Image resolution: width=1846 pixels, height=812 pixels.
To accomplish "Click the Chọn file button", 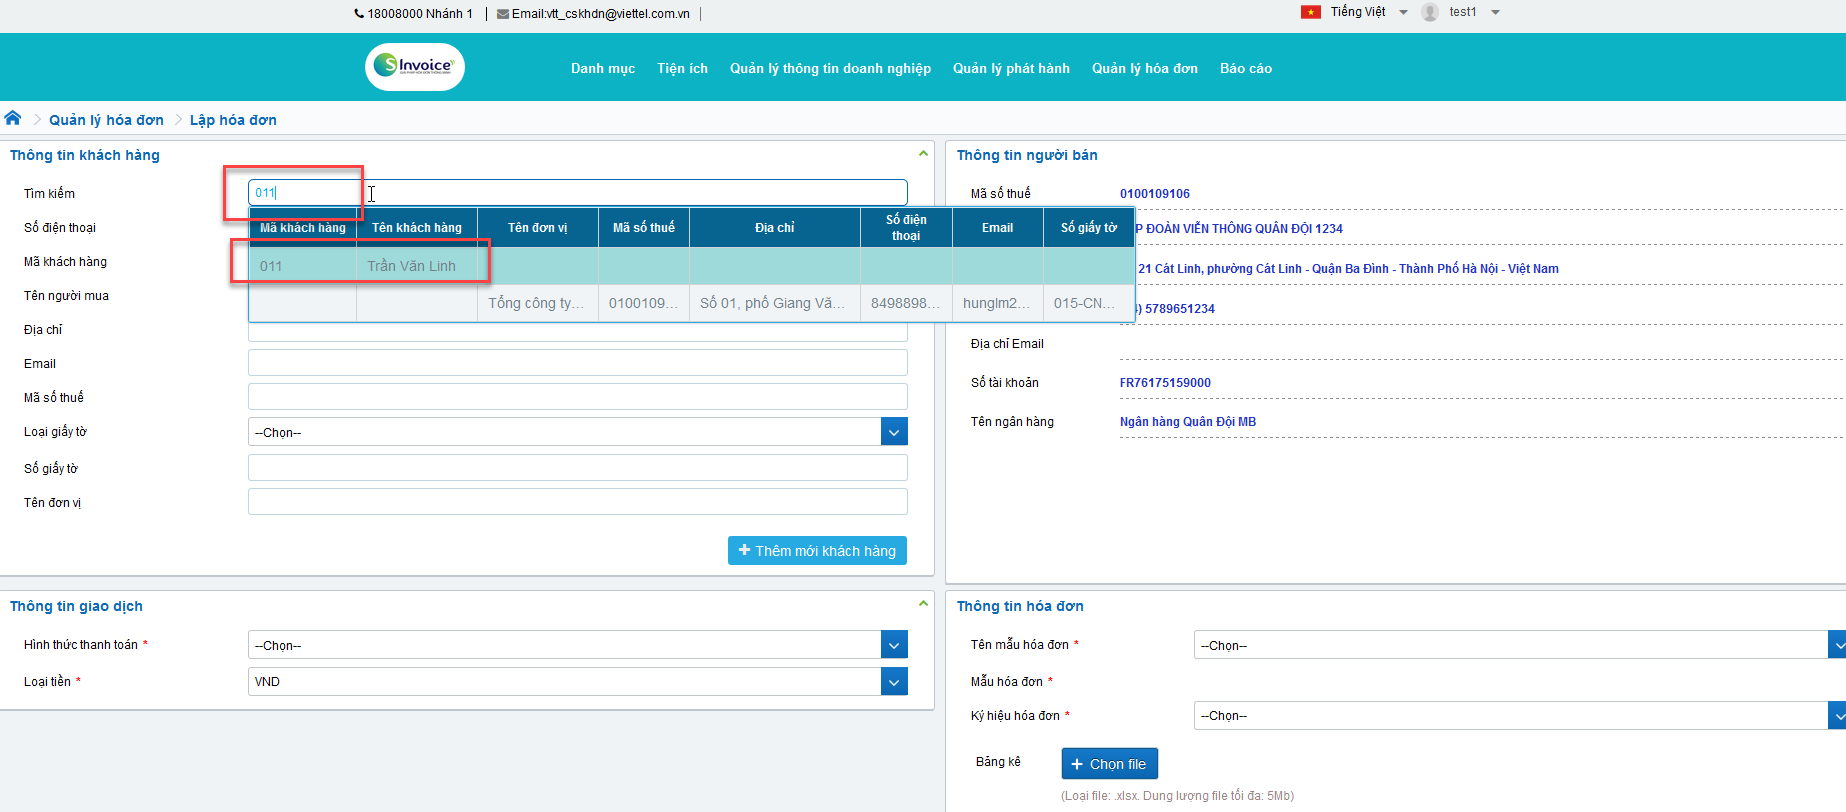I will (1109, 764).
